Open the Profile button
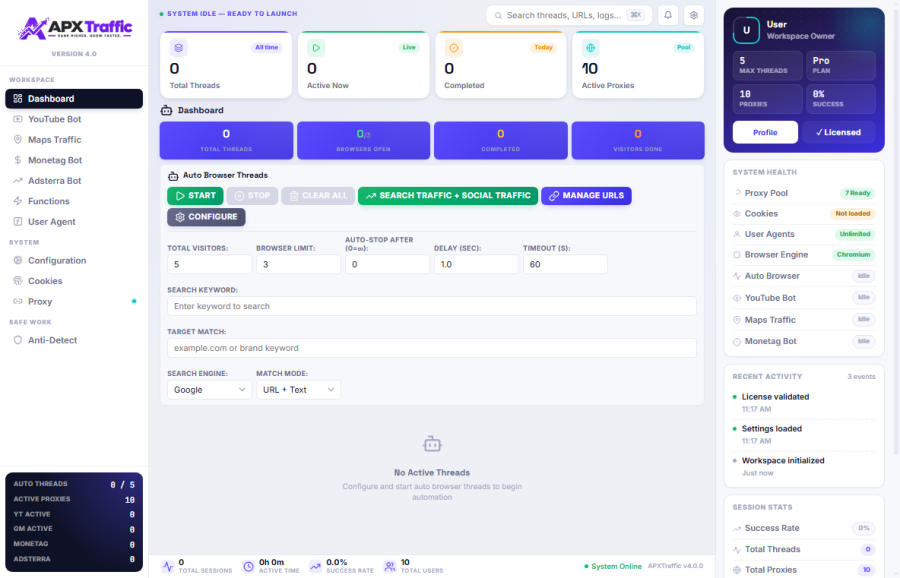 [x=765, y=133]
